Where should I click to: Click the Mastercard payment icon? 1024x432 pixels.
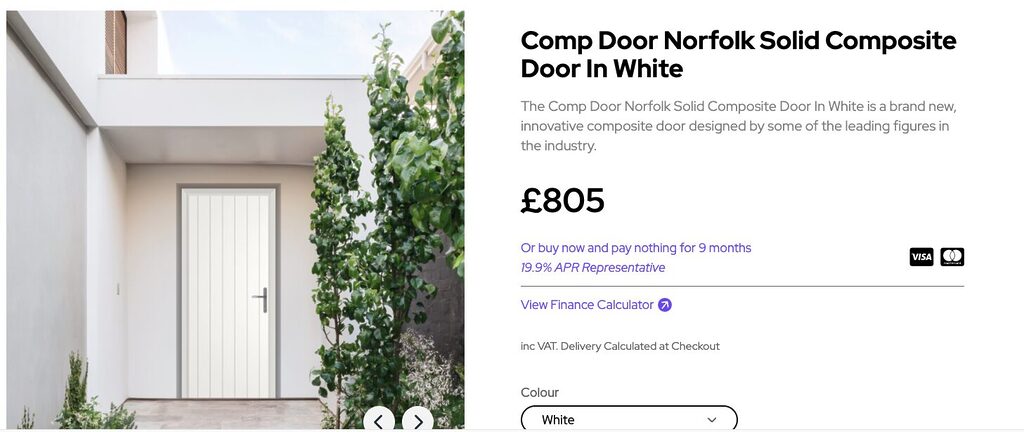(x=952, y=257)
